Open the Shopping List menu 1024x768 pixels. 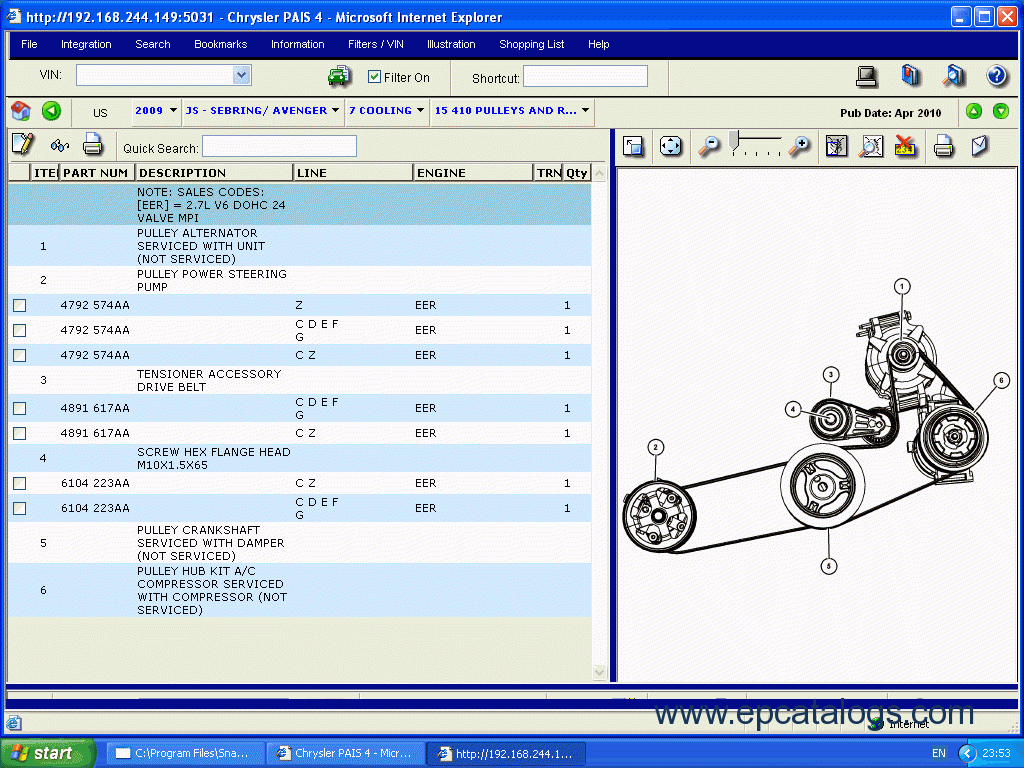[532, 44]
